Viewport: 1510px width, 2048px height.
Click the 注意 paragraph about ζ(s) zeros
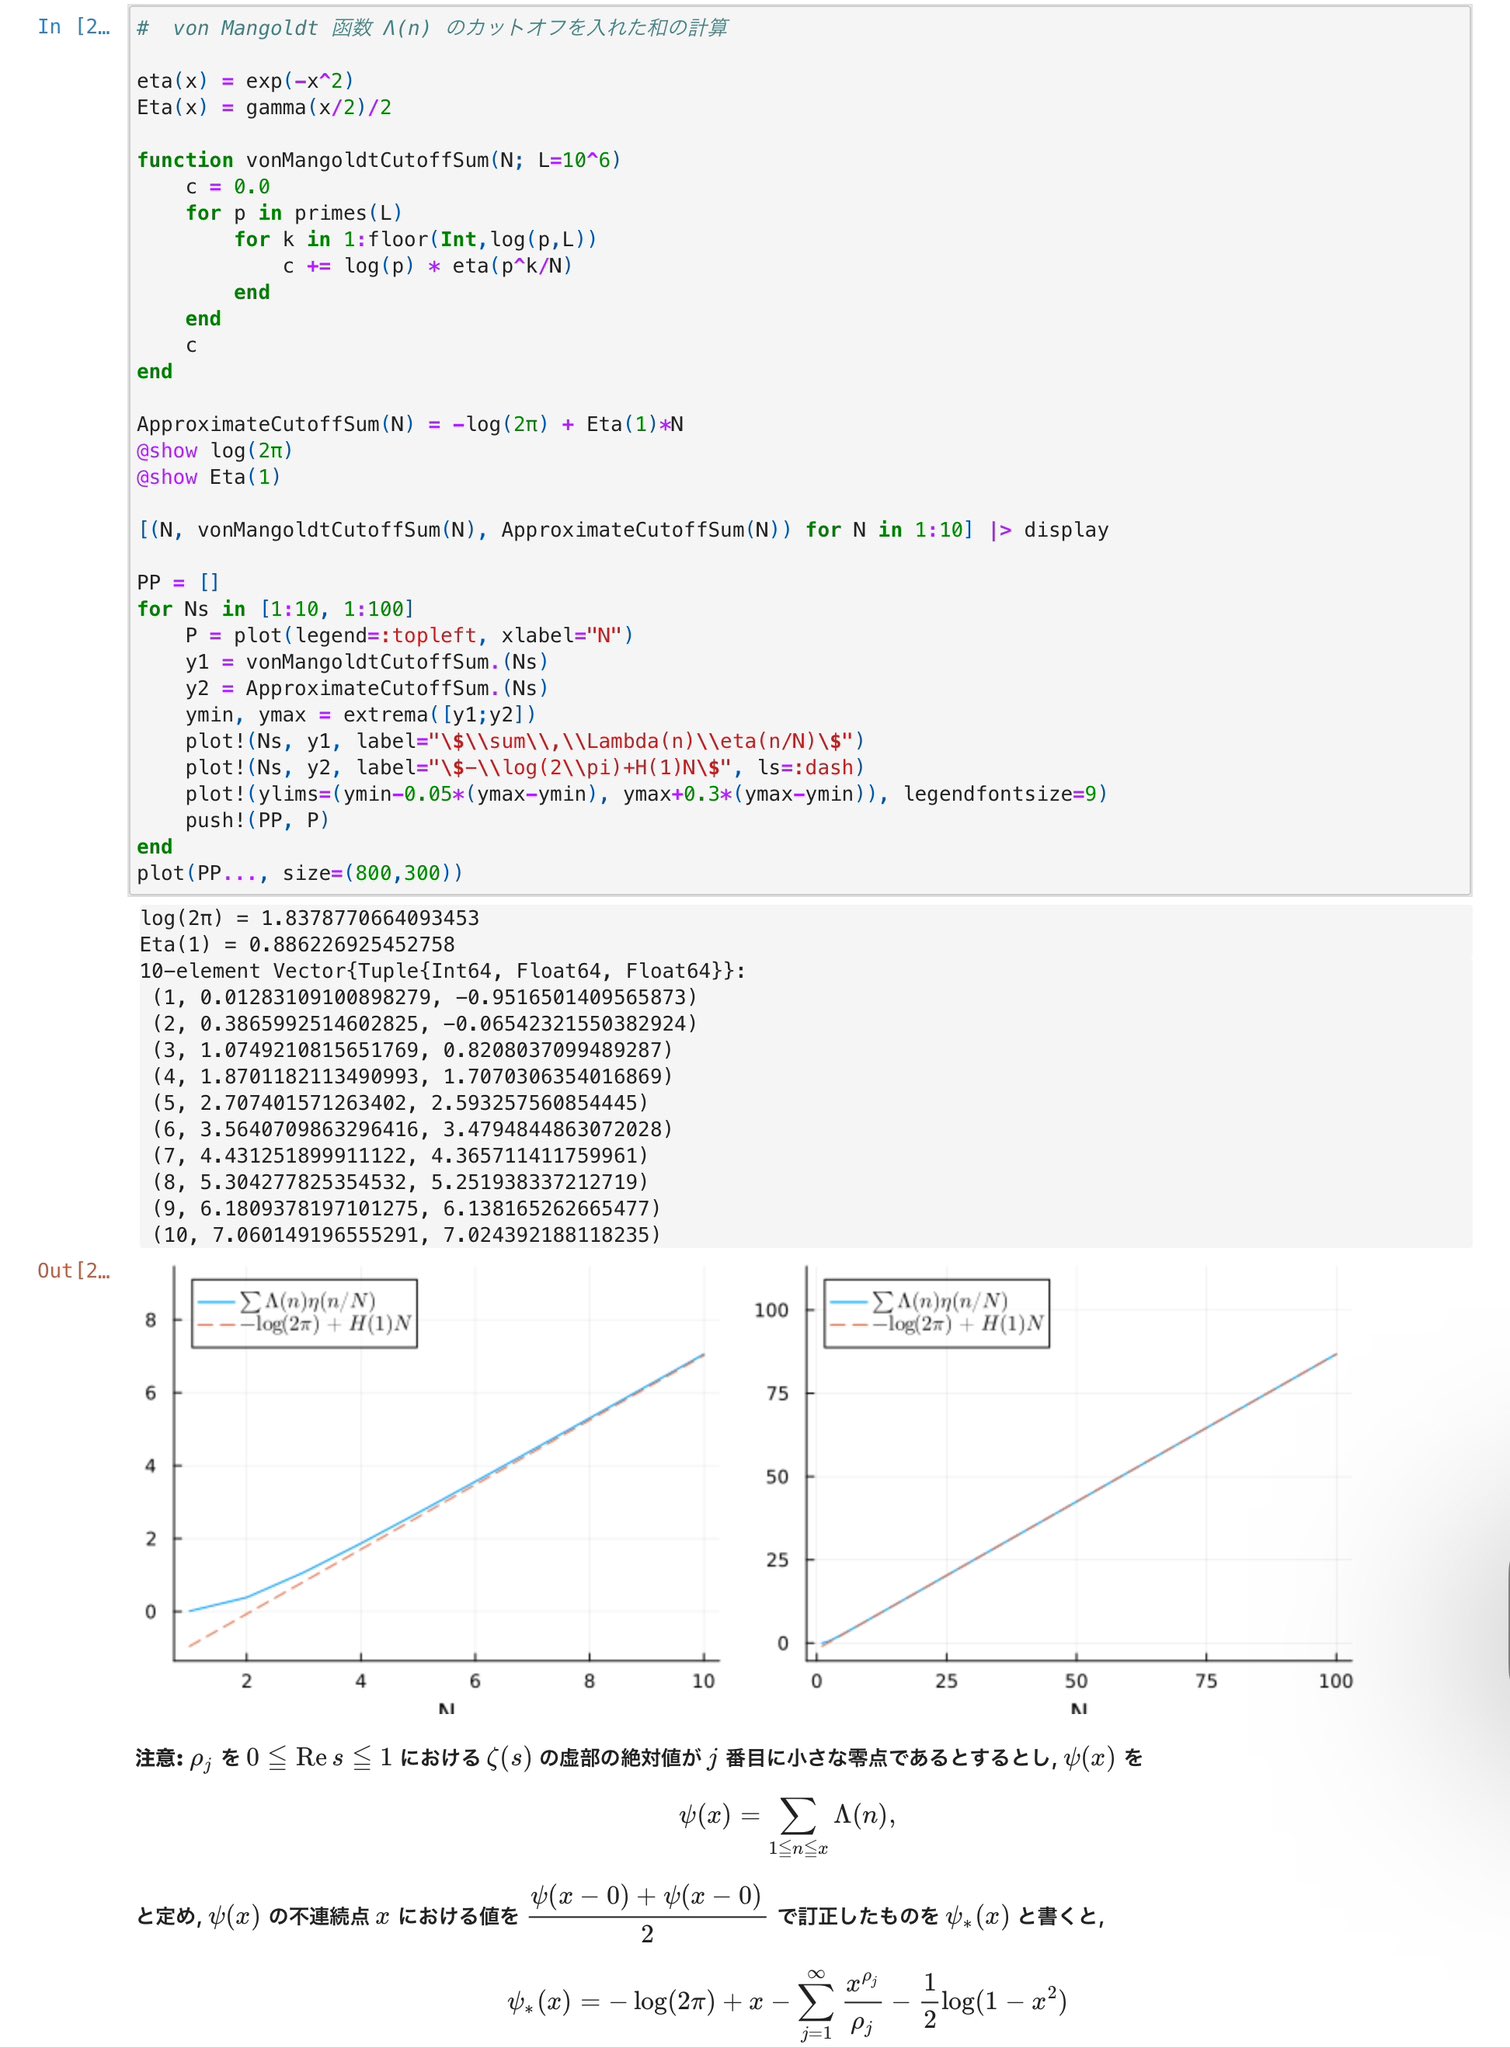point(639,1759)
